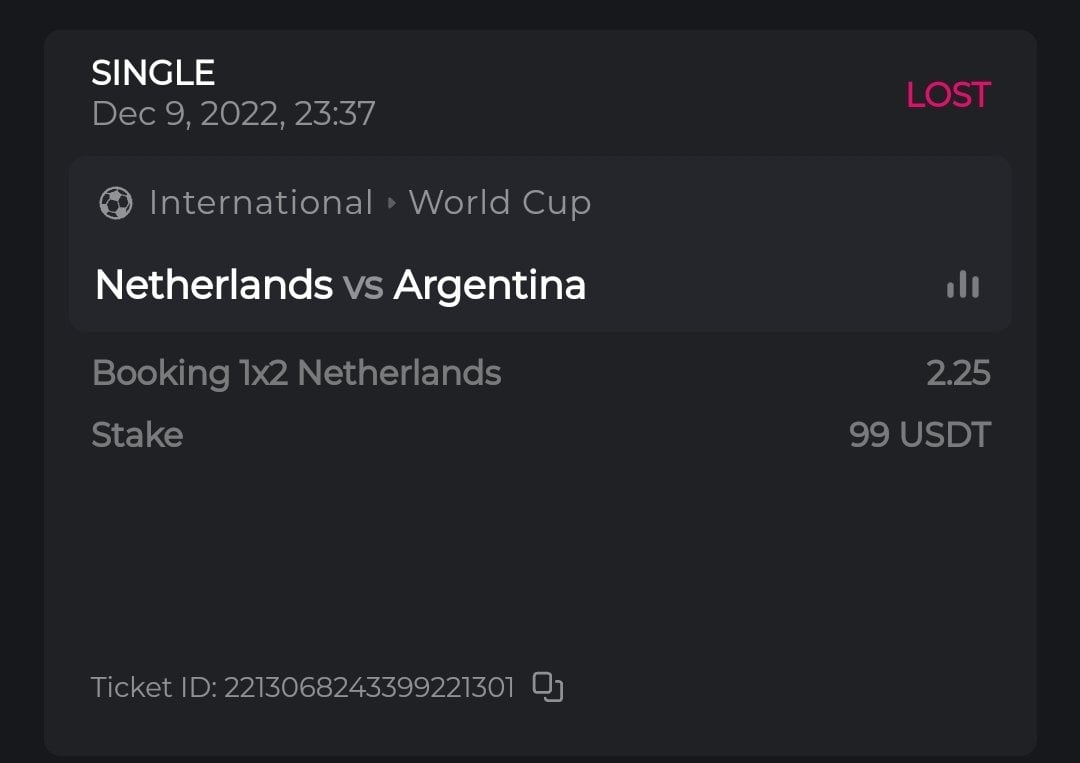Copy the ticket ID using the copy icon
The width and height of the screenshot is (1080, 763).
[548, 687]
